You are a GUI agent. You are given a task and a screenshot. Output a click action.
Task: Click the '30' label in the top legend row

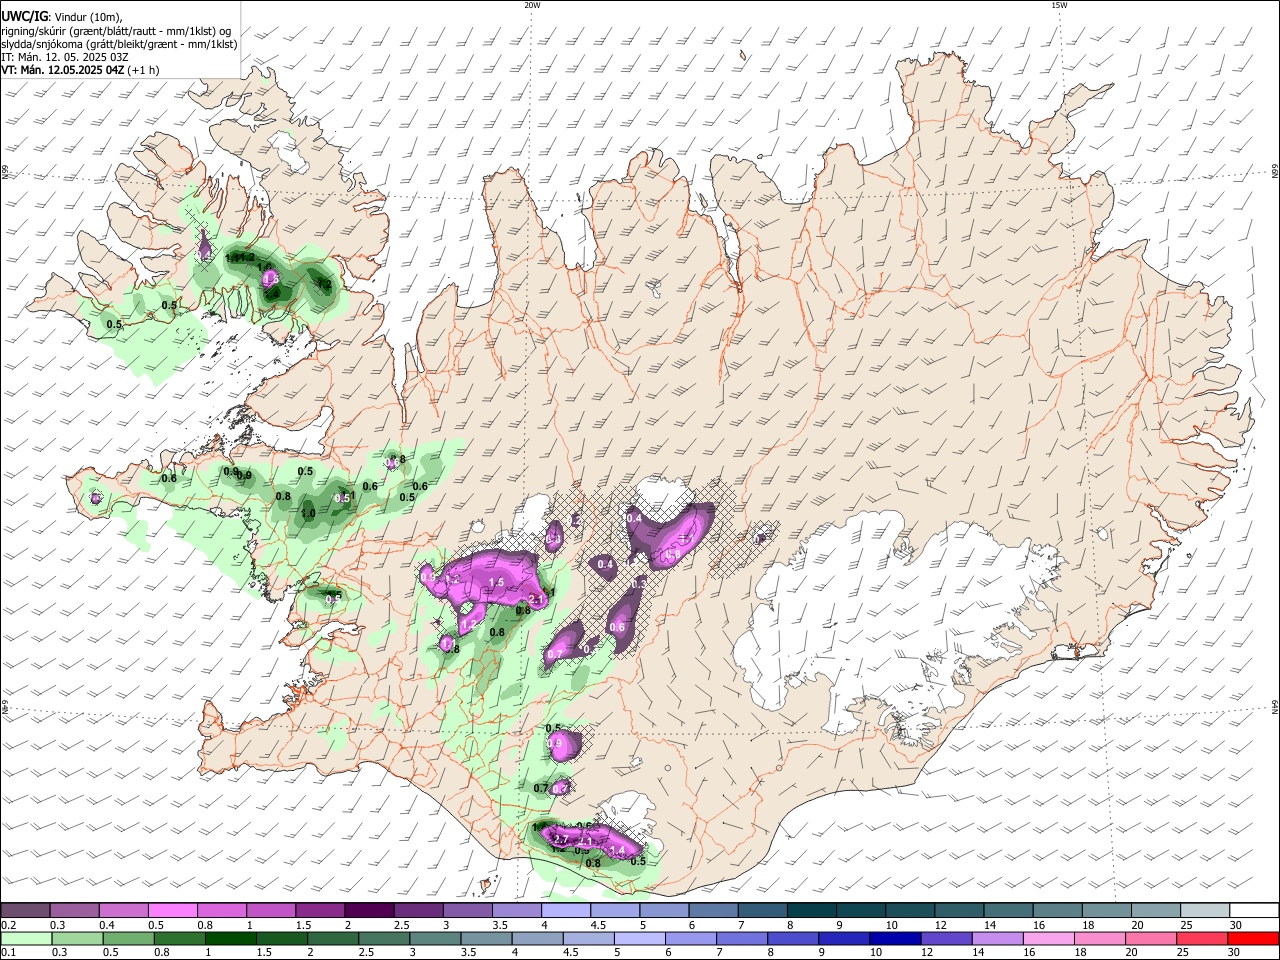1236,925
